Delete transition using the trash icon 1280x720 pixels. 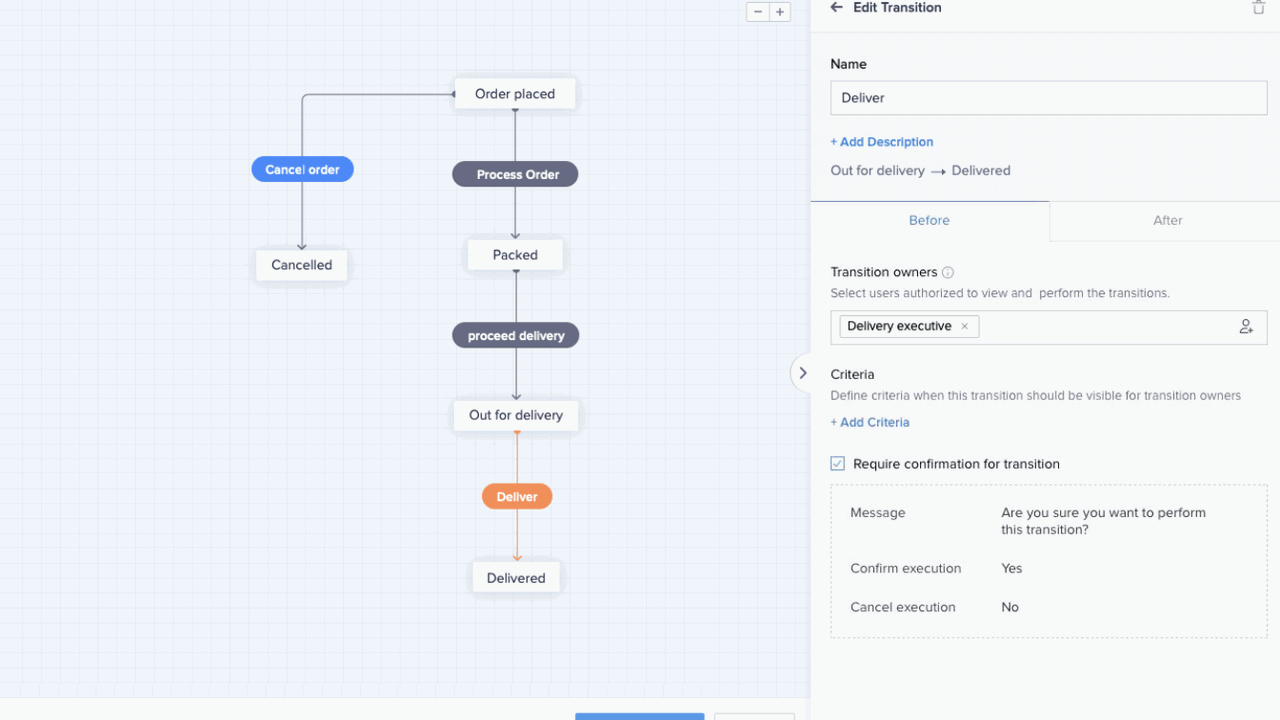pyautogui.click(x=1258, y=8)
